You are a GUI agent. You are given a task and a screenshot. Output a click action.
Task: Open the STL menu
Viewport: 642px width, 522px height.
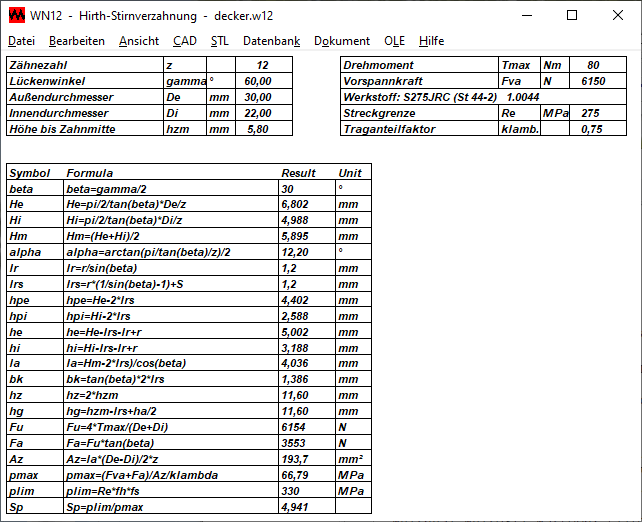click(220, 41)
